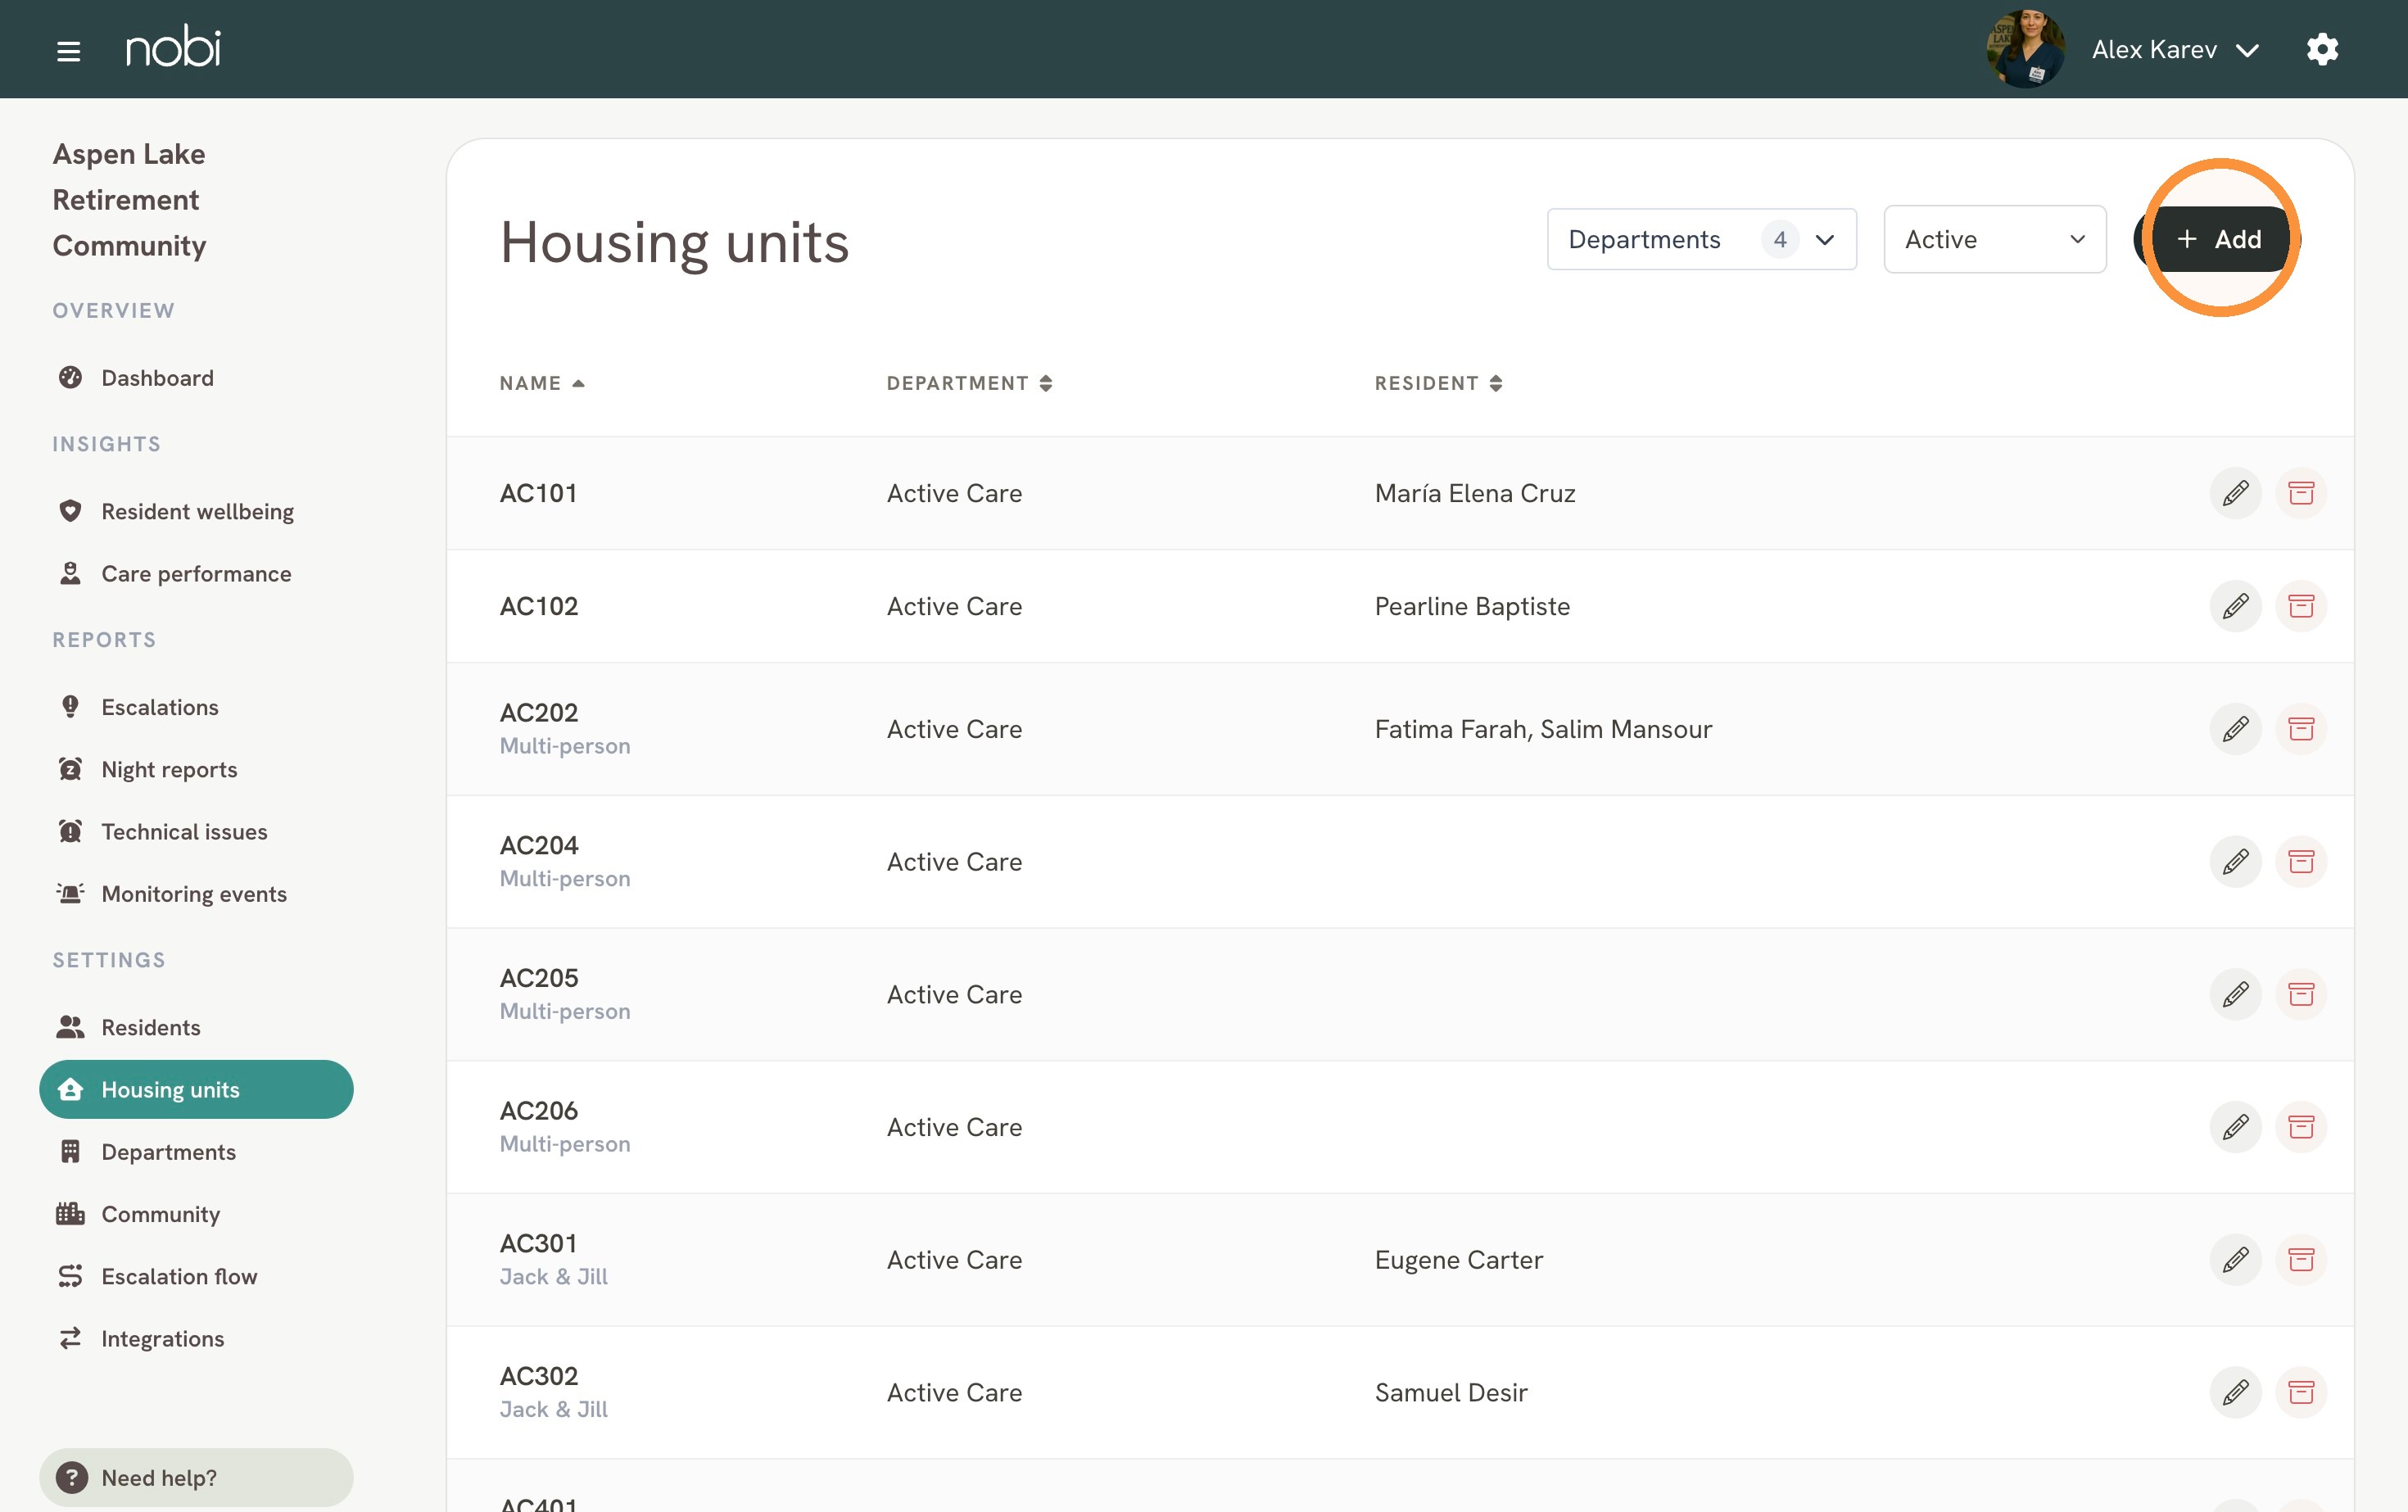Open Technical issues report
The image size is (2408, 1512).
pyautogui.click(x=196, y=831)
